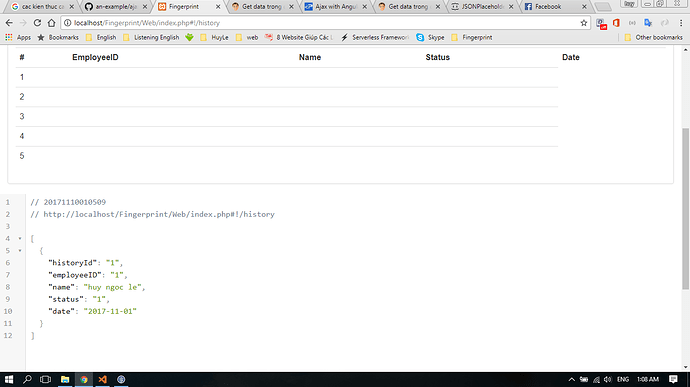Open the Google Translate extension
The height and width of the screenshot is (387, 690).
tap(648, 23)
